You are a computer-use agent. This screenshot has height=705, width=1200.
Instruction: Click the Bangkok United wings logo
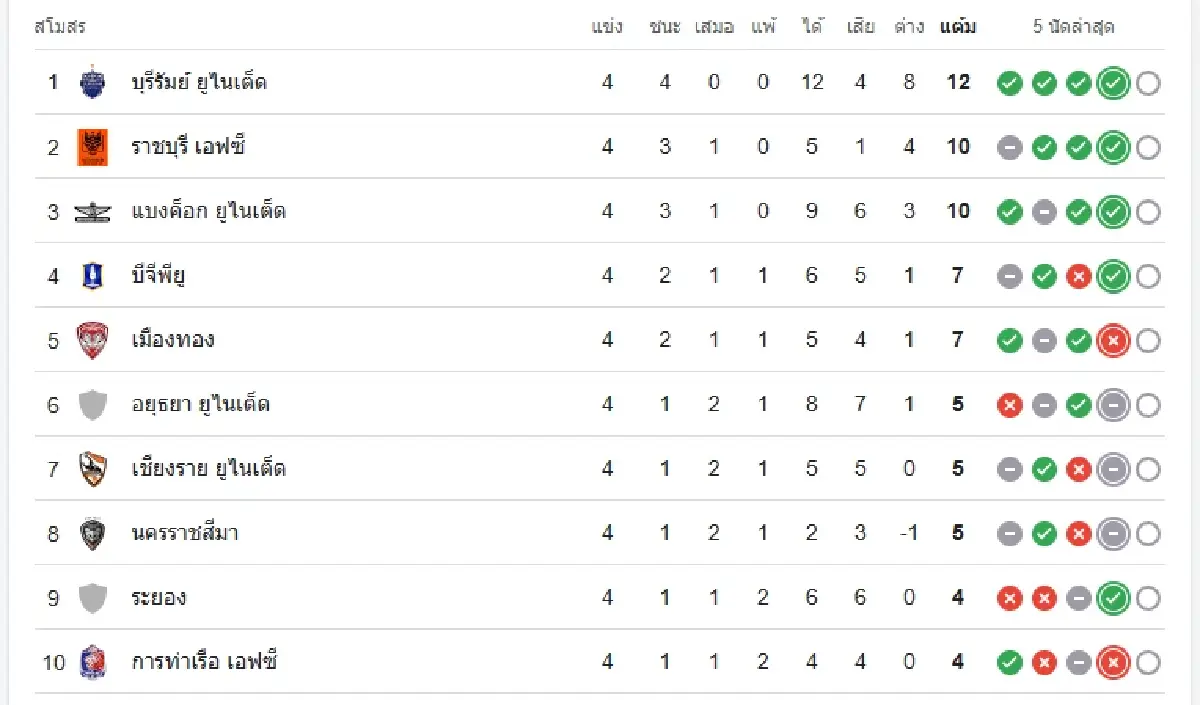coord(93,211)
